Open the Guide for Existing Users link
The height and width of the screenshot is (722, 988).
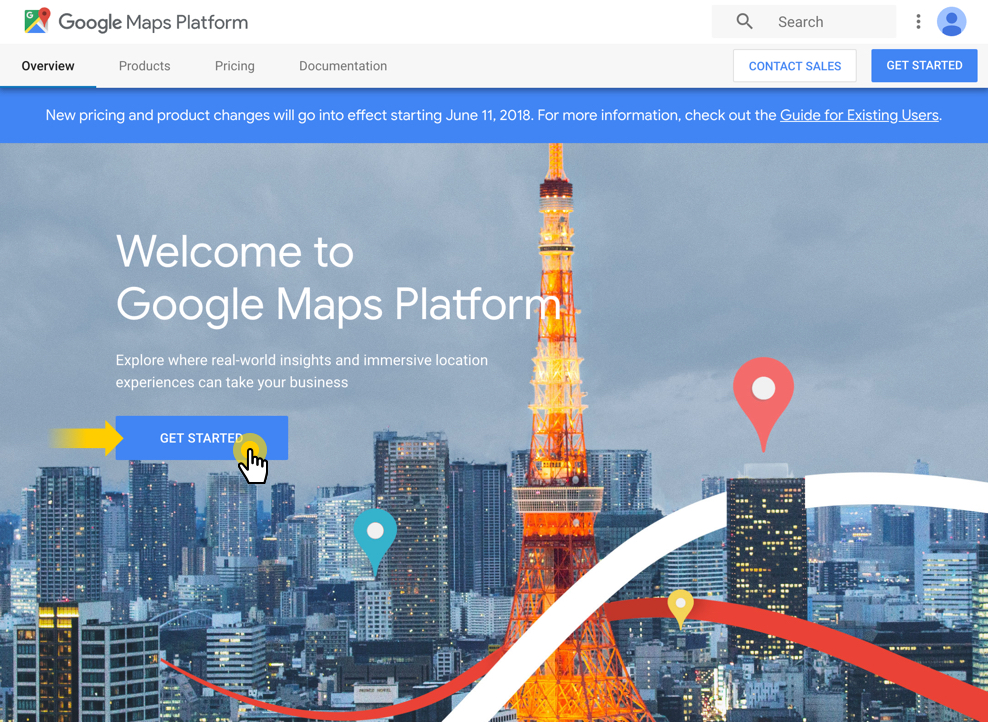pos(859,115)
